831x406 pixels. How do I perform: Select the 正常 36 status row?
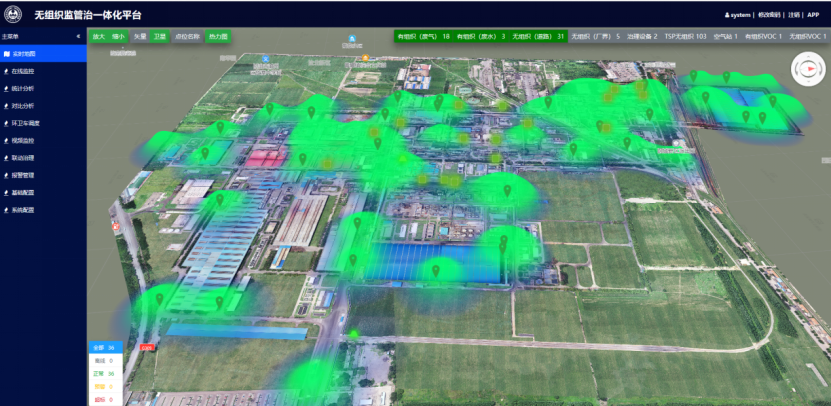pos(103,374)
